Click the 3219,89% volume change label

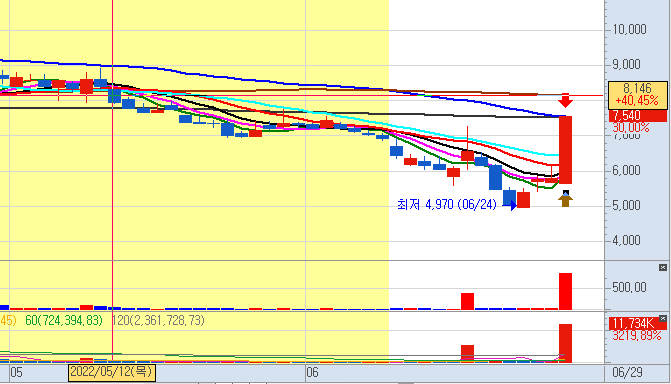click(637, 336)
